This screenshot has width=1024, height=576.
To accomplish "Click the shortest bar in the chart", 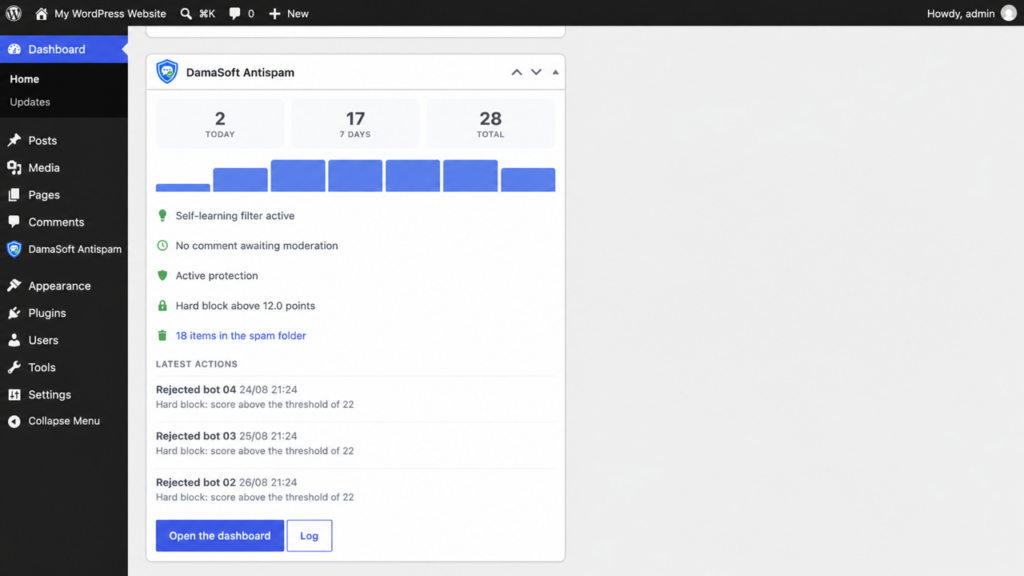I will tap(183, 187).
